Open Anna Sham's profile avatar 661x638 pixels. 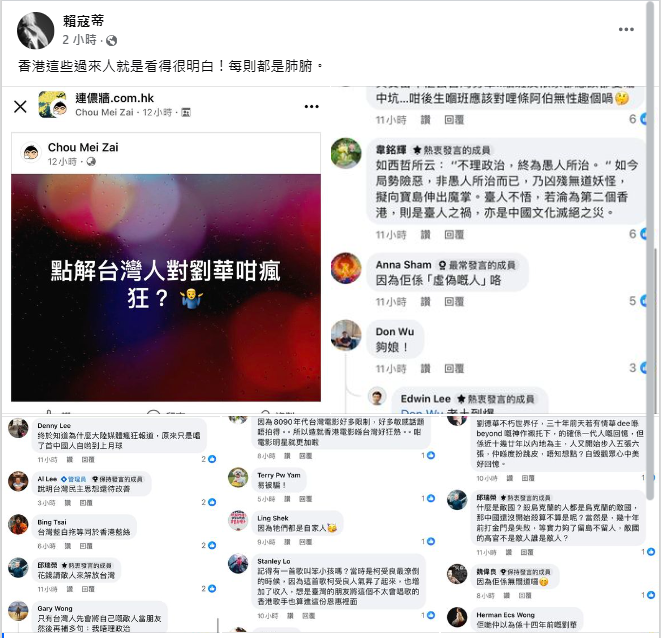pos(346,268)
